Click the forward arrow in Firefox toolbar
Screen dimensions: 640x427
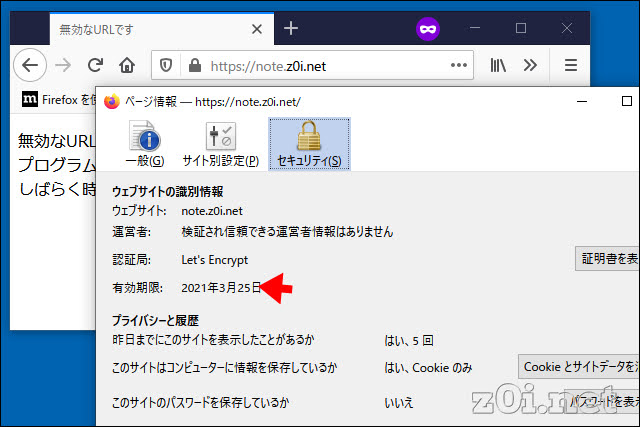tap(63, 65)
